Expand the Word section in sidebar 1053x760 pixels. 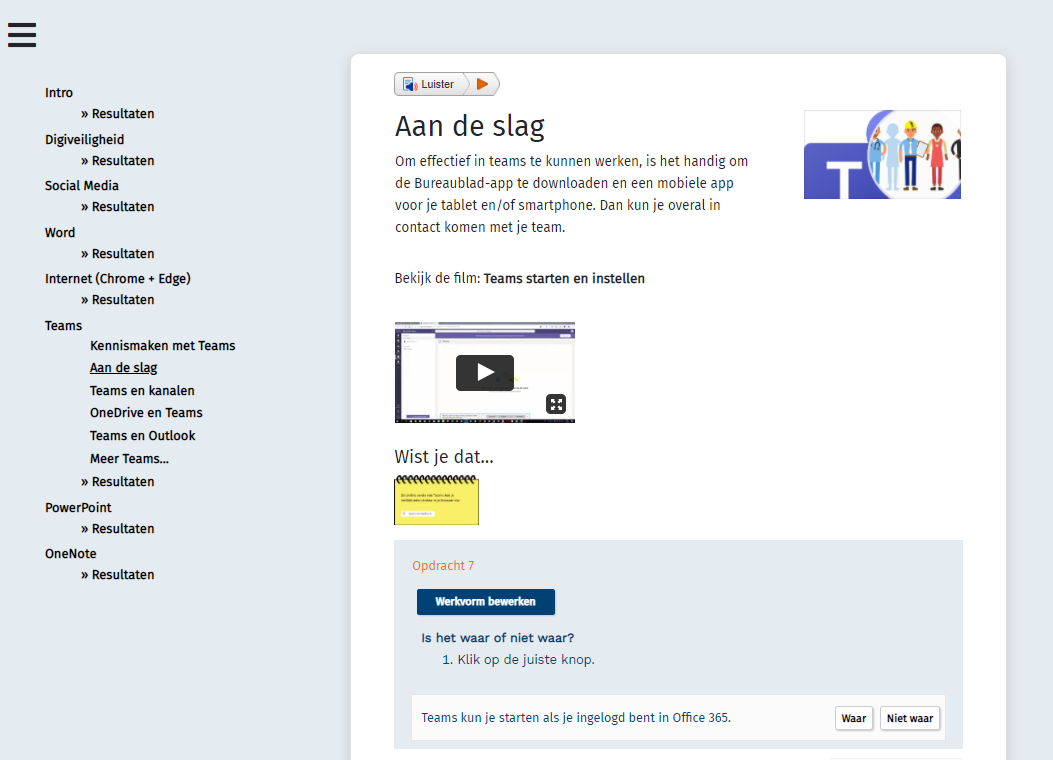(x=60, y=233)
